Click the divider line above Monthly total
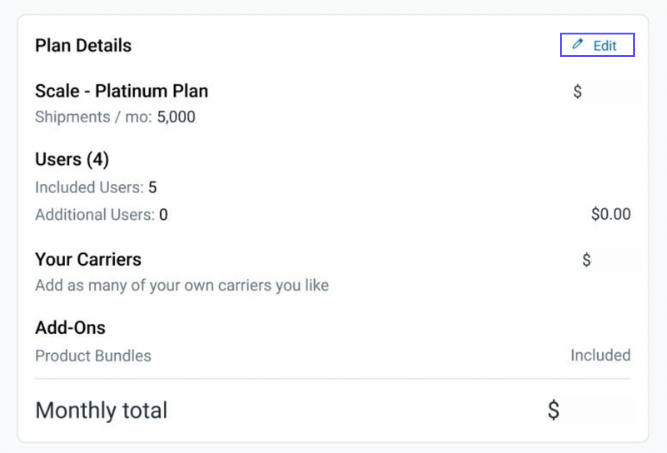Screen dimensions: 667x453 pos(332,379)
